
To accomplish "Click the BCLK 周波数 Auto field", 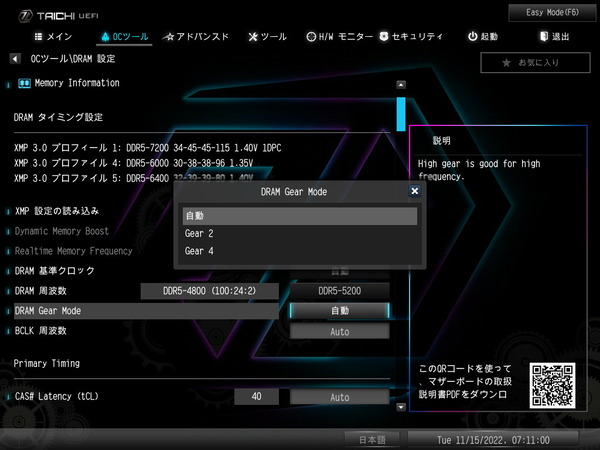I will [340, 331].
